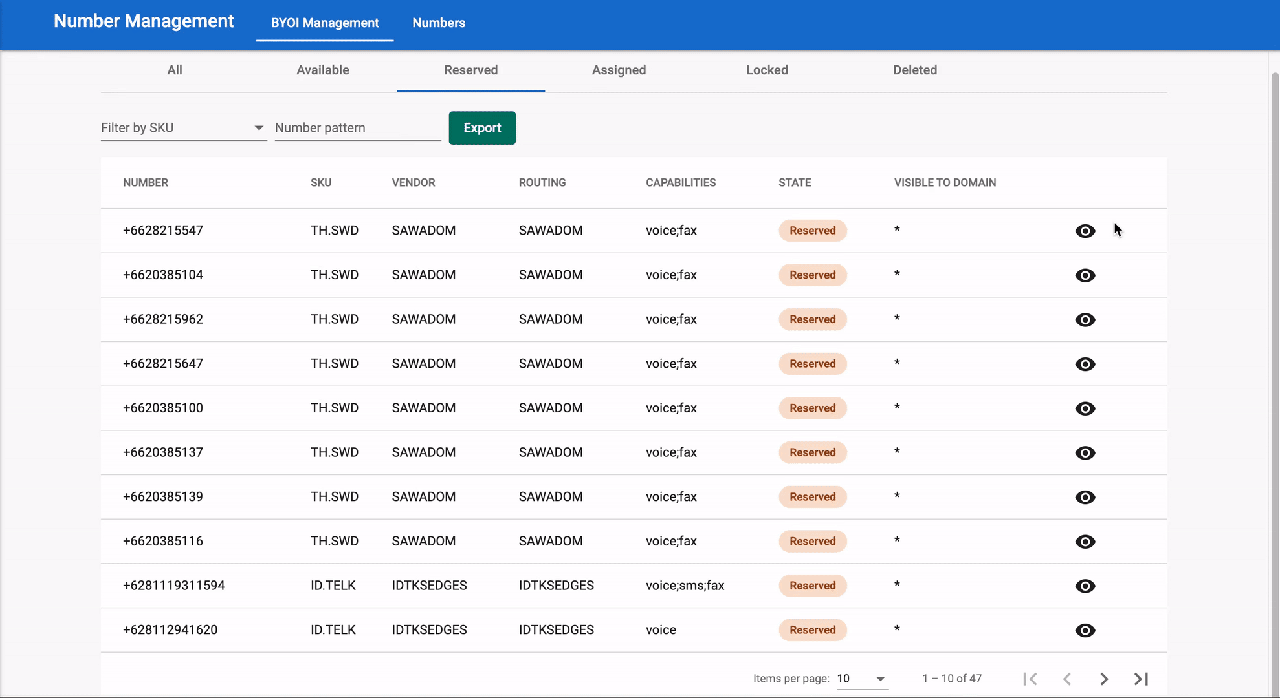Click the number +6281119311594
This screenshot has width=1280, height=698.
point(174,586)
